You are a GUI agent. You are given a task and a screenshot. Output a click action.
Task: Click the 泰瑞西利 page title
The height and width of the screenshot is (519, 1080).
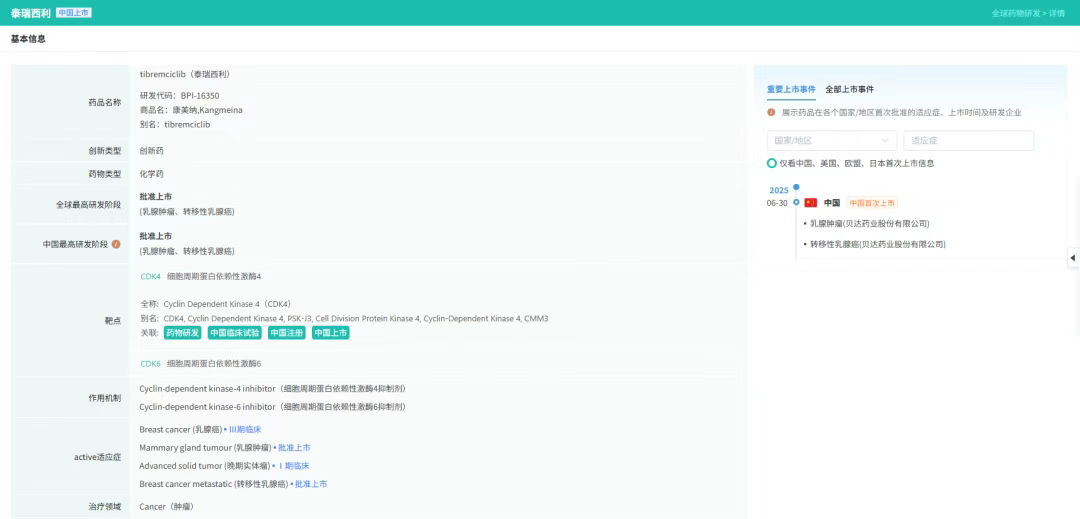(x=30, y=13)
